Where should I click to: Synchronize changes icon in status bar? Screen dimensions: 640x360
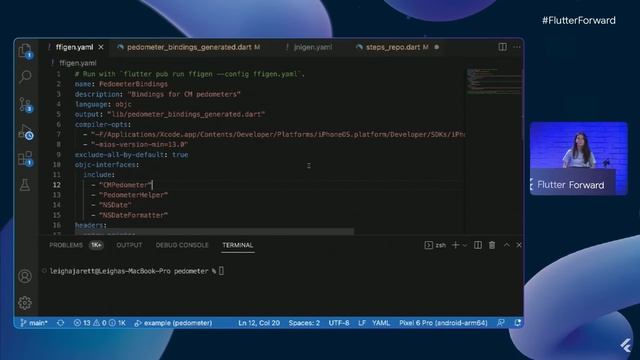pyautogui.click(x=60, y=323)
